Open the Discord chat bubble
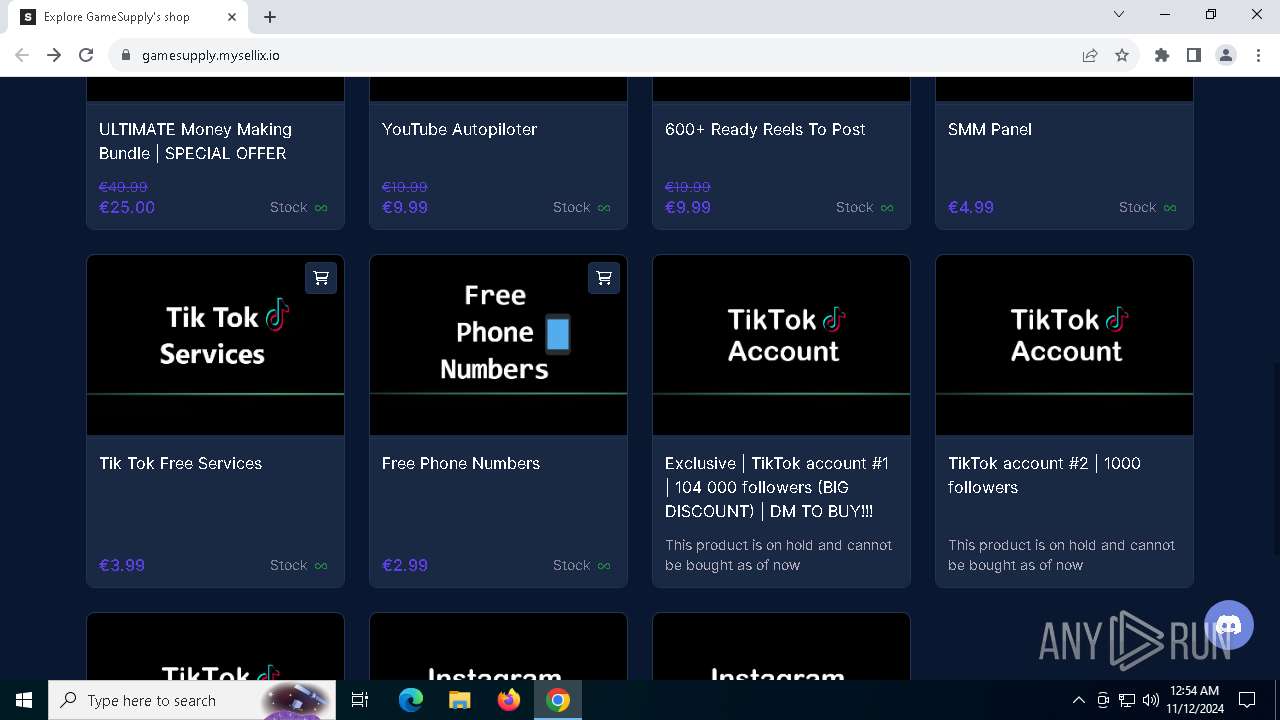1280x720 pixels. [x=1229, y=626]
